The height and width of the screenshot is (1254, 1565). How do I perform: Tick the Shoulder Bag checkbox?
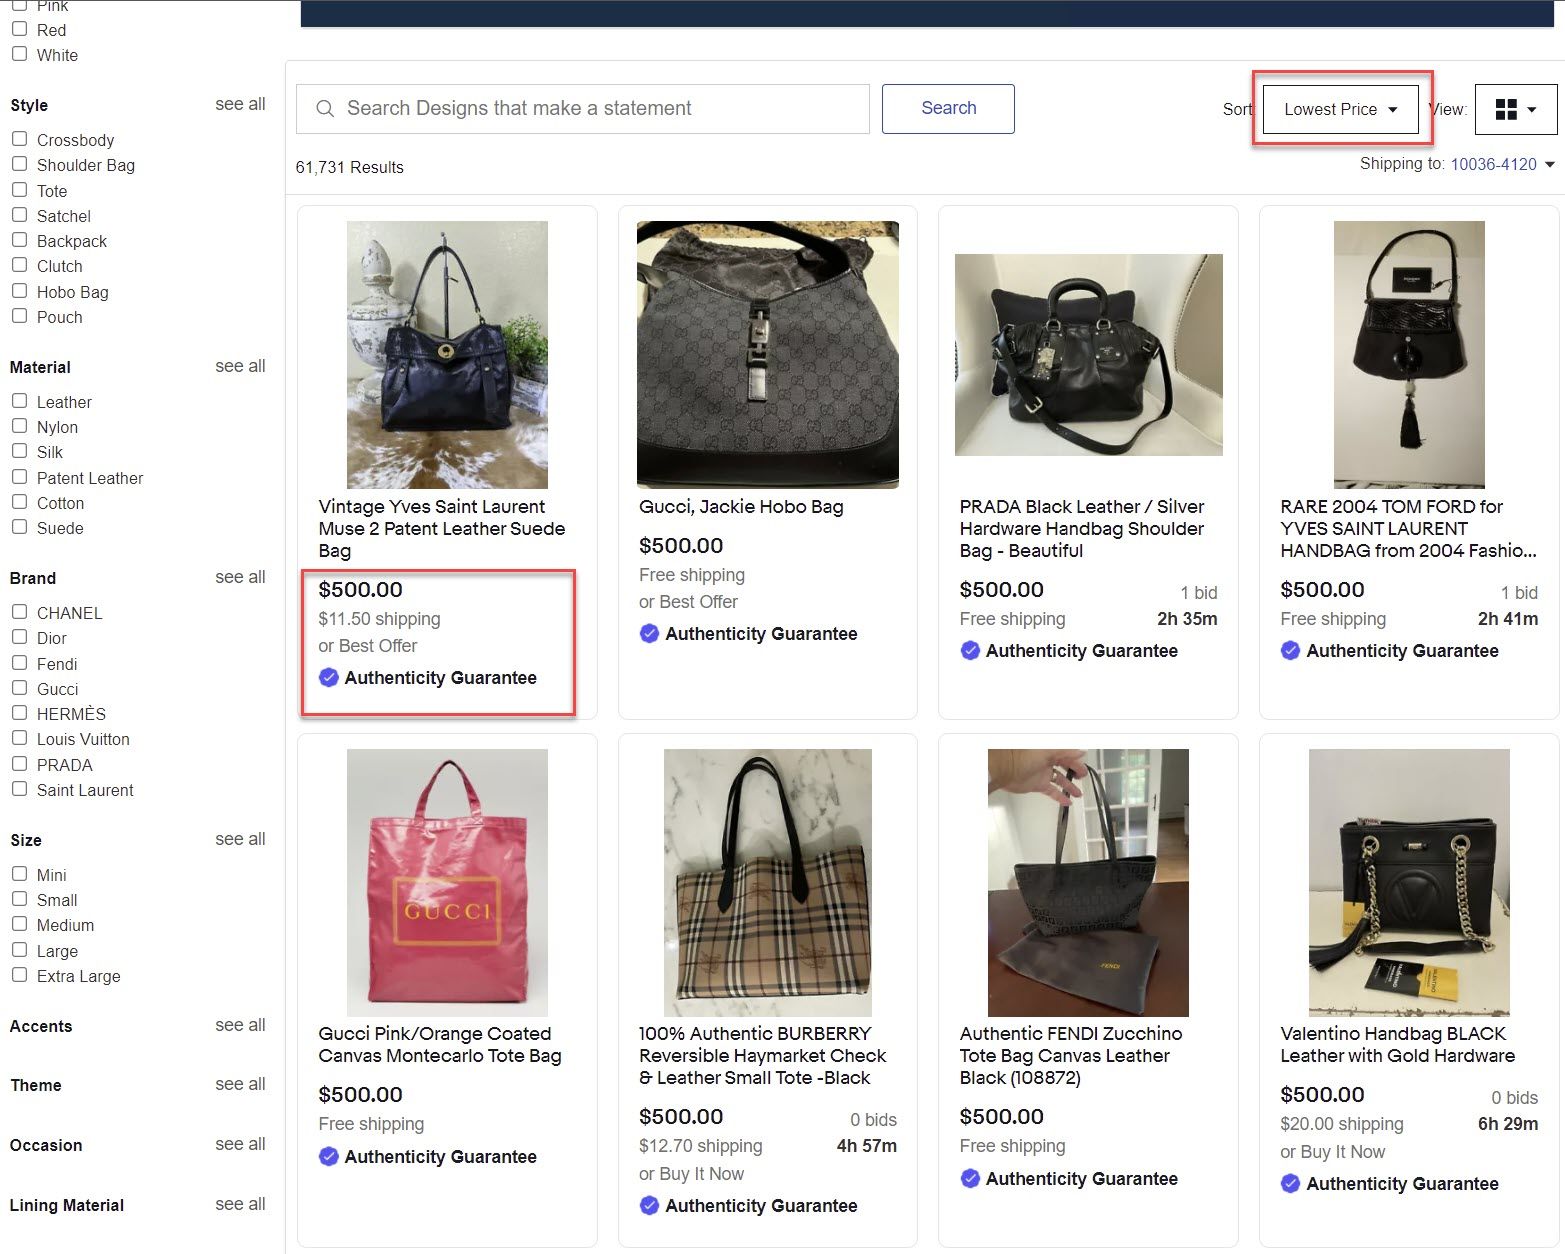(x=19, y=164)
